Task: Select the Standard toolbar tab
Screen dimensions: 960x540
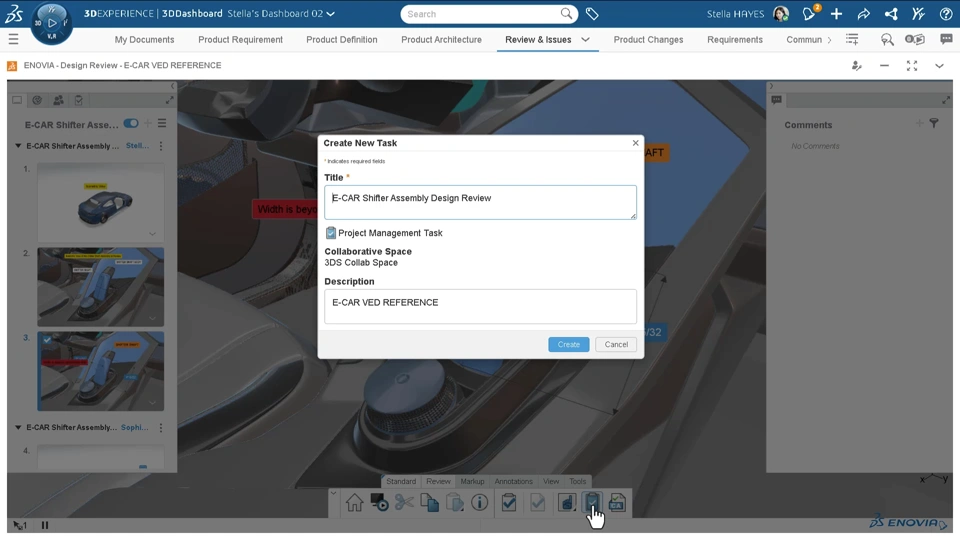Action: (401, 481)
